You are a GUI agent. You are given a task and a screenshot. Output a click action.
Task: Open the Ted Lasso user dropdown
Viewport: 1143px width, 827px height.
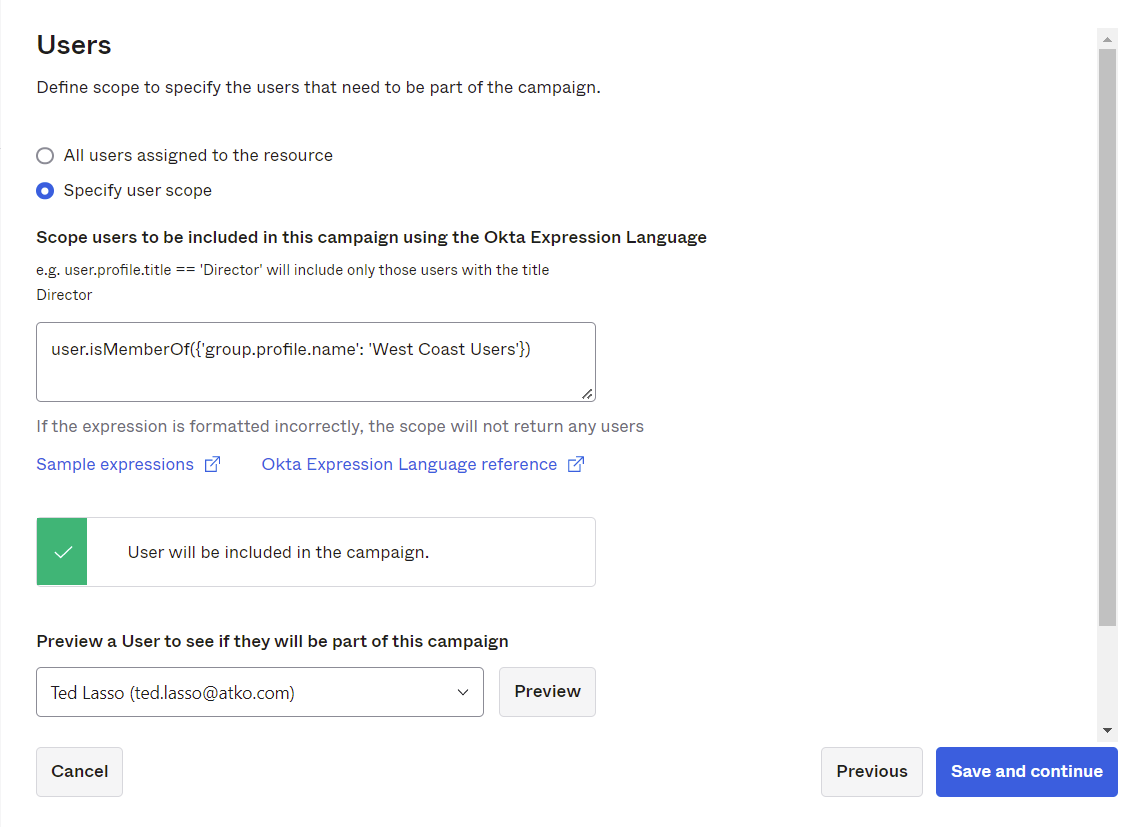tap(259, 692)
